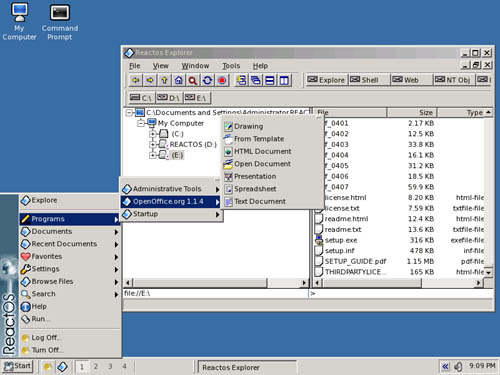Cascade the child windows
The image size is (500, 375).
click(256, 80)
